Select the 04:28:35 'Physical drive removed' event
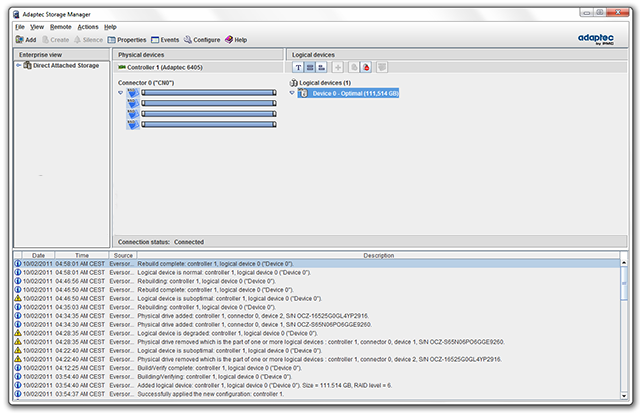640x413 pixels. 317,342
